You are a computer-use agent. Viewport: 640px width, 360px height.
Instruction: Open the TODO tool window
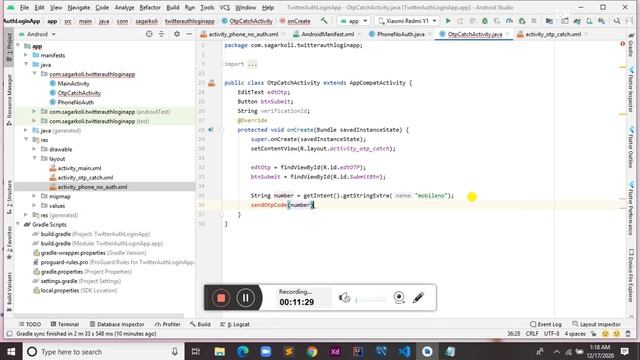point(30,324)
